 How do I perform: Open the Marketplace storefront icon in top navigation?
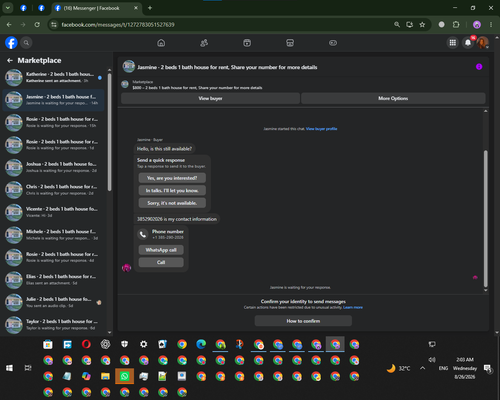point(290,43)
